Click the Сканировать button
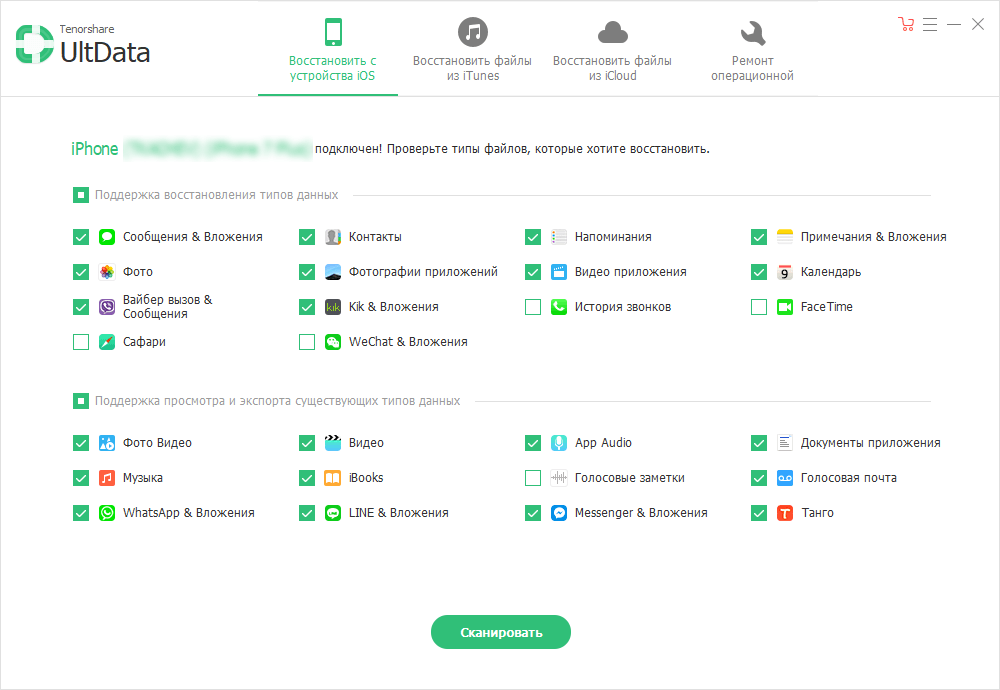 click(500, 632)
